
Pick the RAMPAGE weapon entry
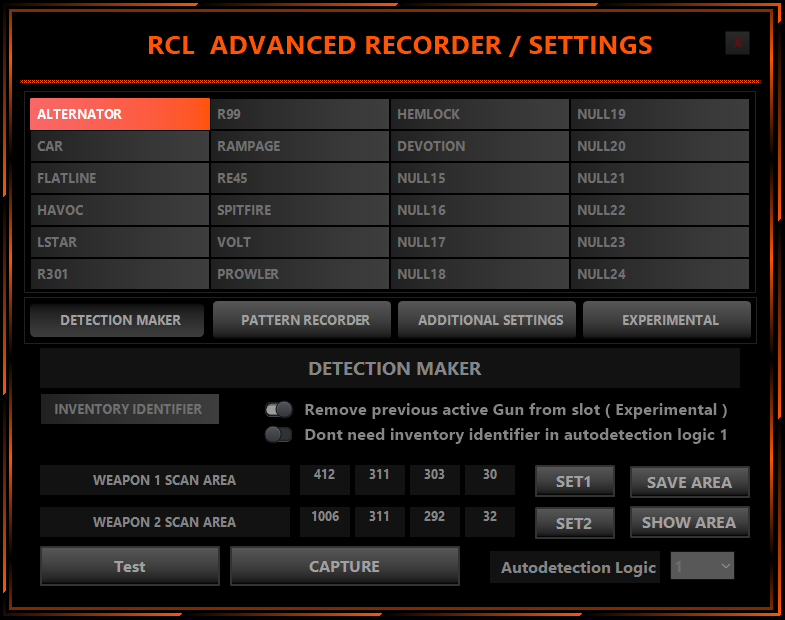(x=300, y=146)
